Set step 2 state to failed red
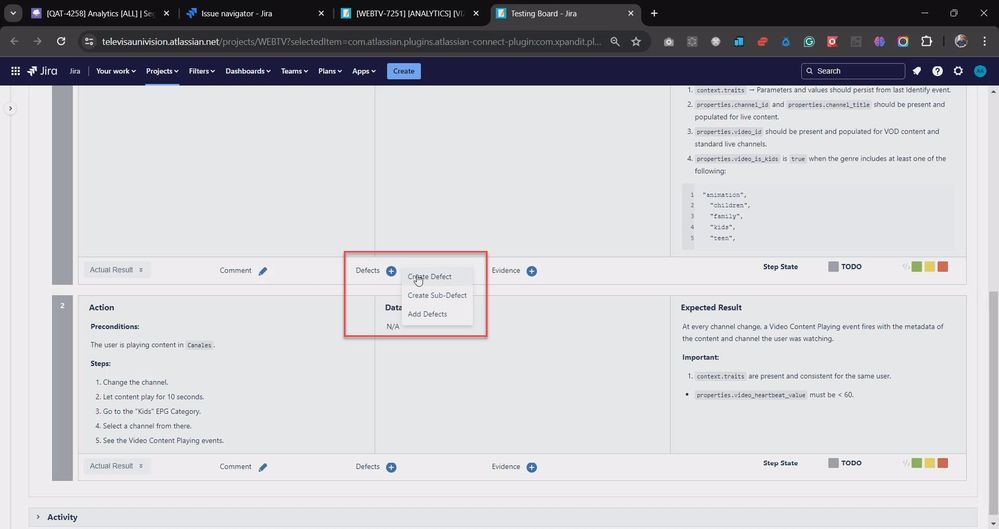Screen dimensions: 999x529 click(942, 463)
